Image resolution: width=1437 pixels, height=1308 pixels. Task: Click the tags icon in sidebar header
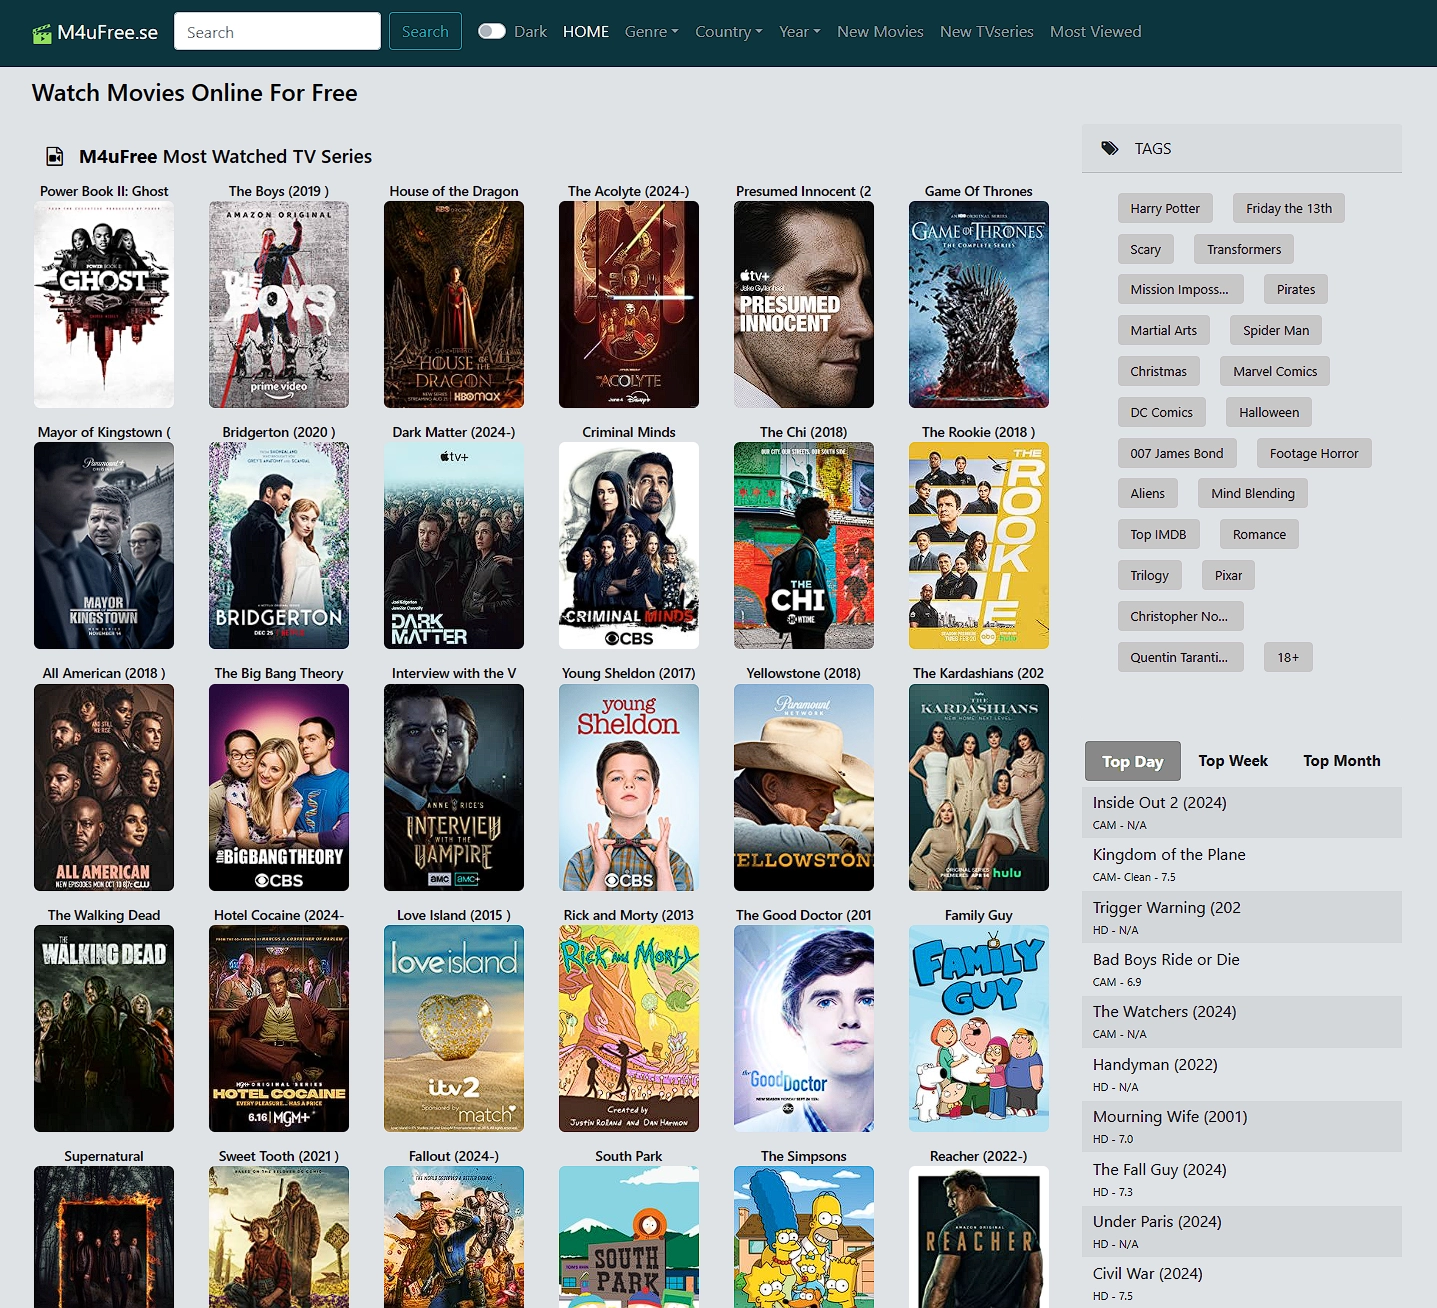pos(1110,149)
